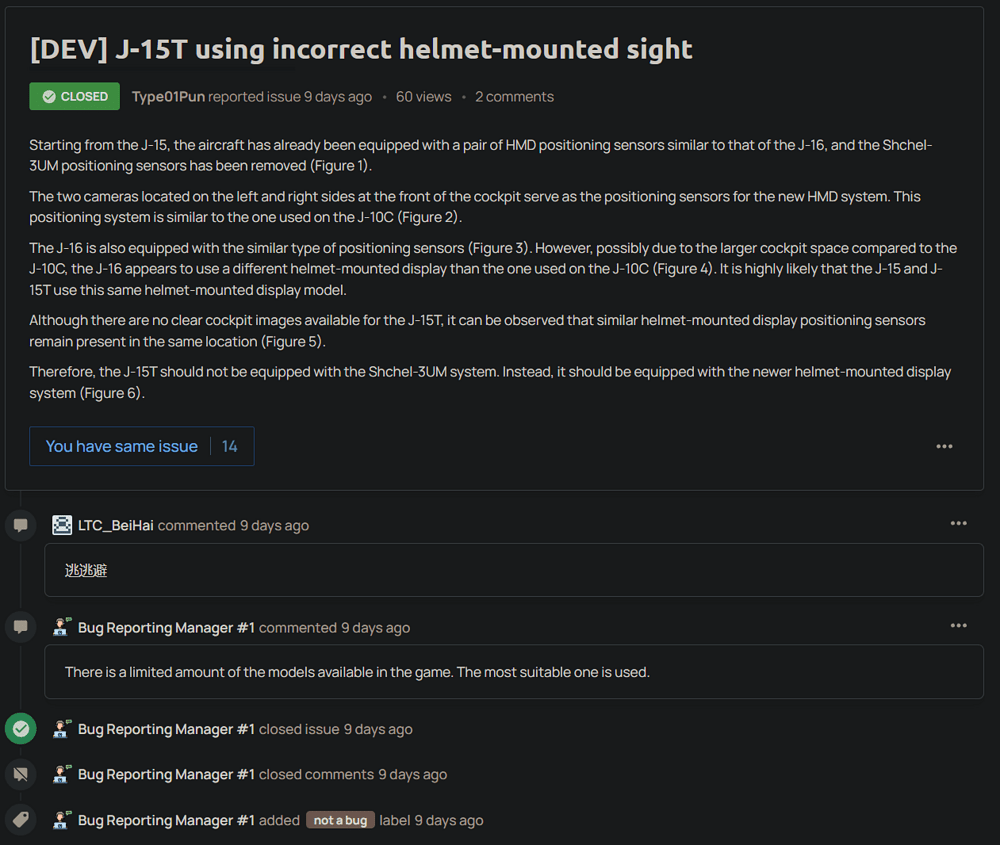Click comment bubble icon next to the manager's comment
This screenshot has height=845, width=1000.
[21, 627]
